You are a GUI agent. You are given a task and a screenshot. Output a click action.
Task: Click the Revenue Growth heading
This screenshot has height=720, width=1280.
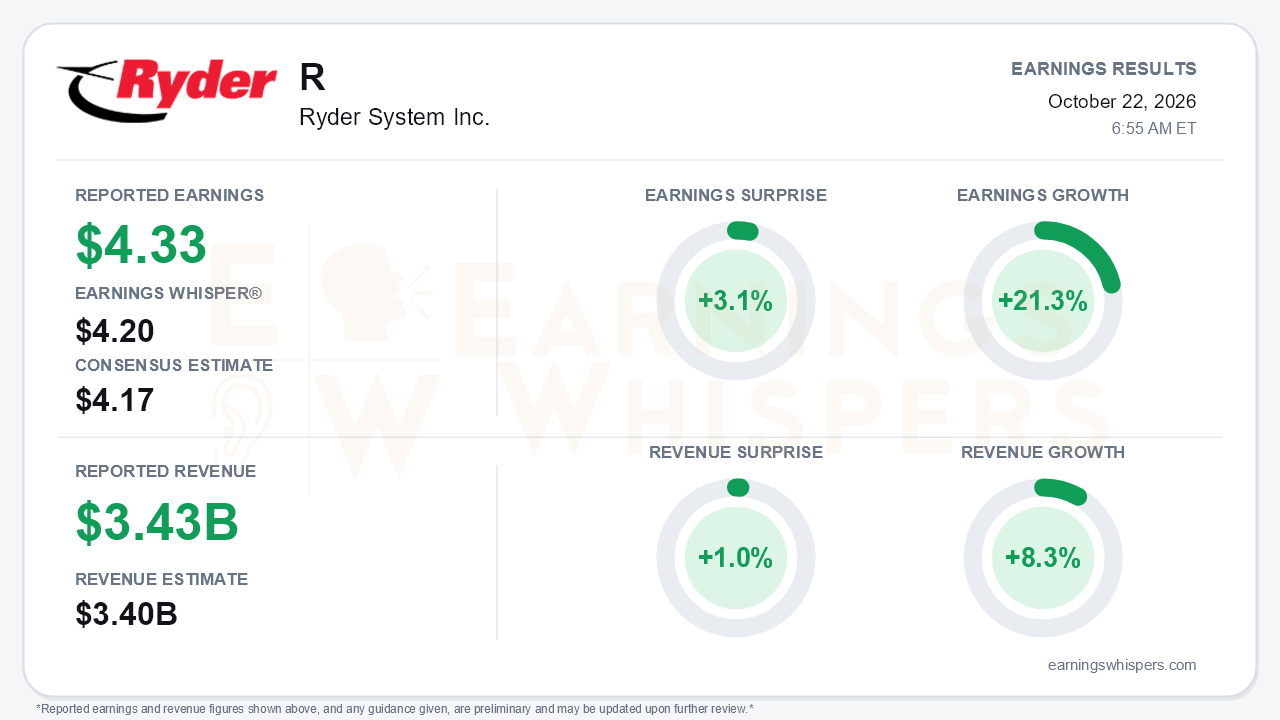1043,452
